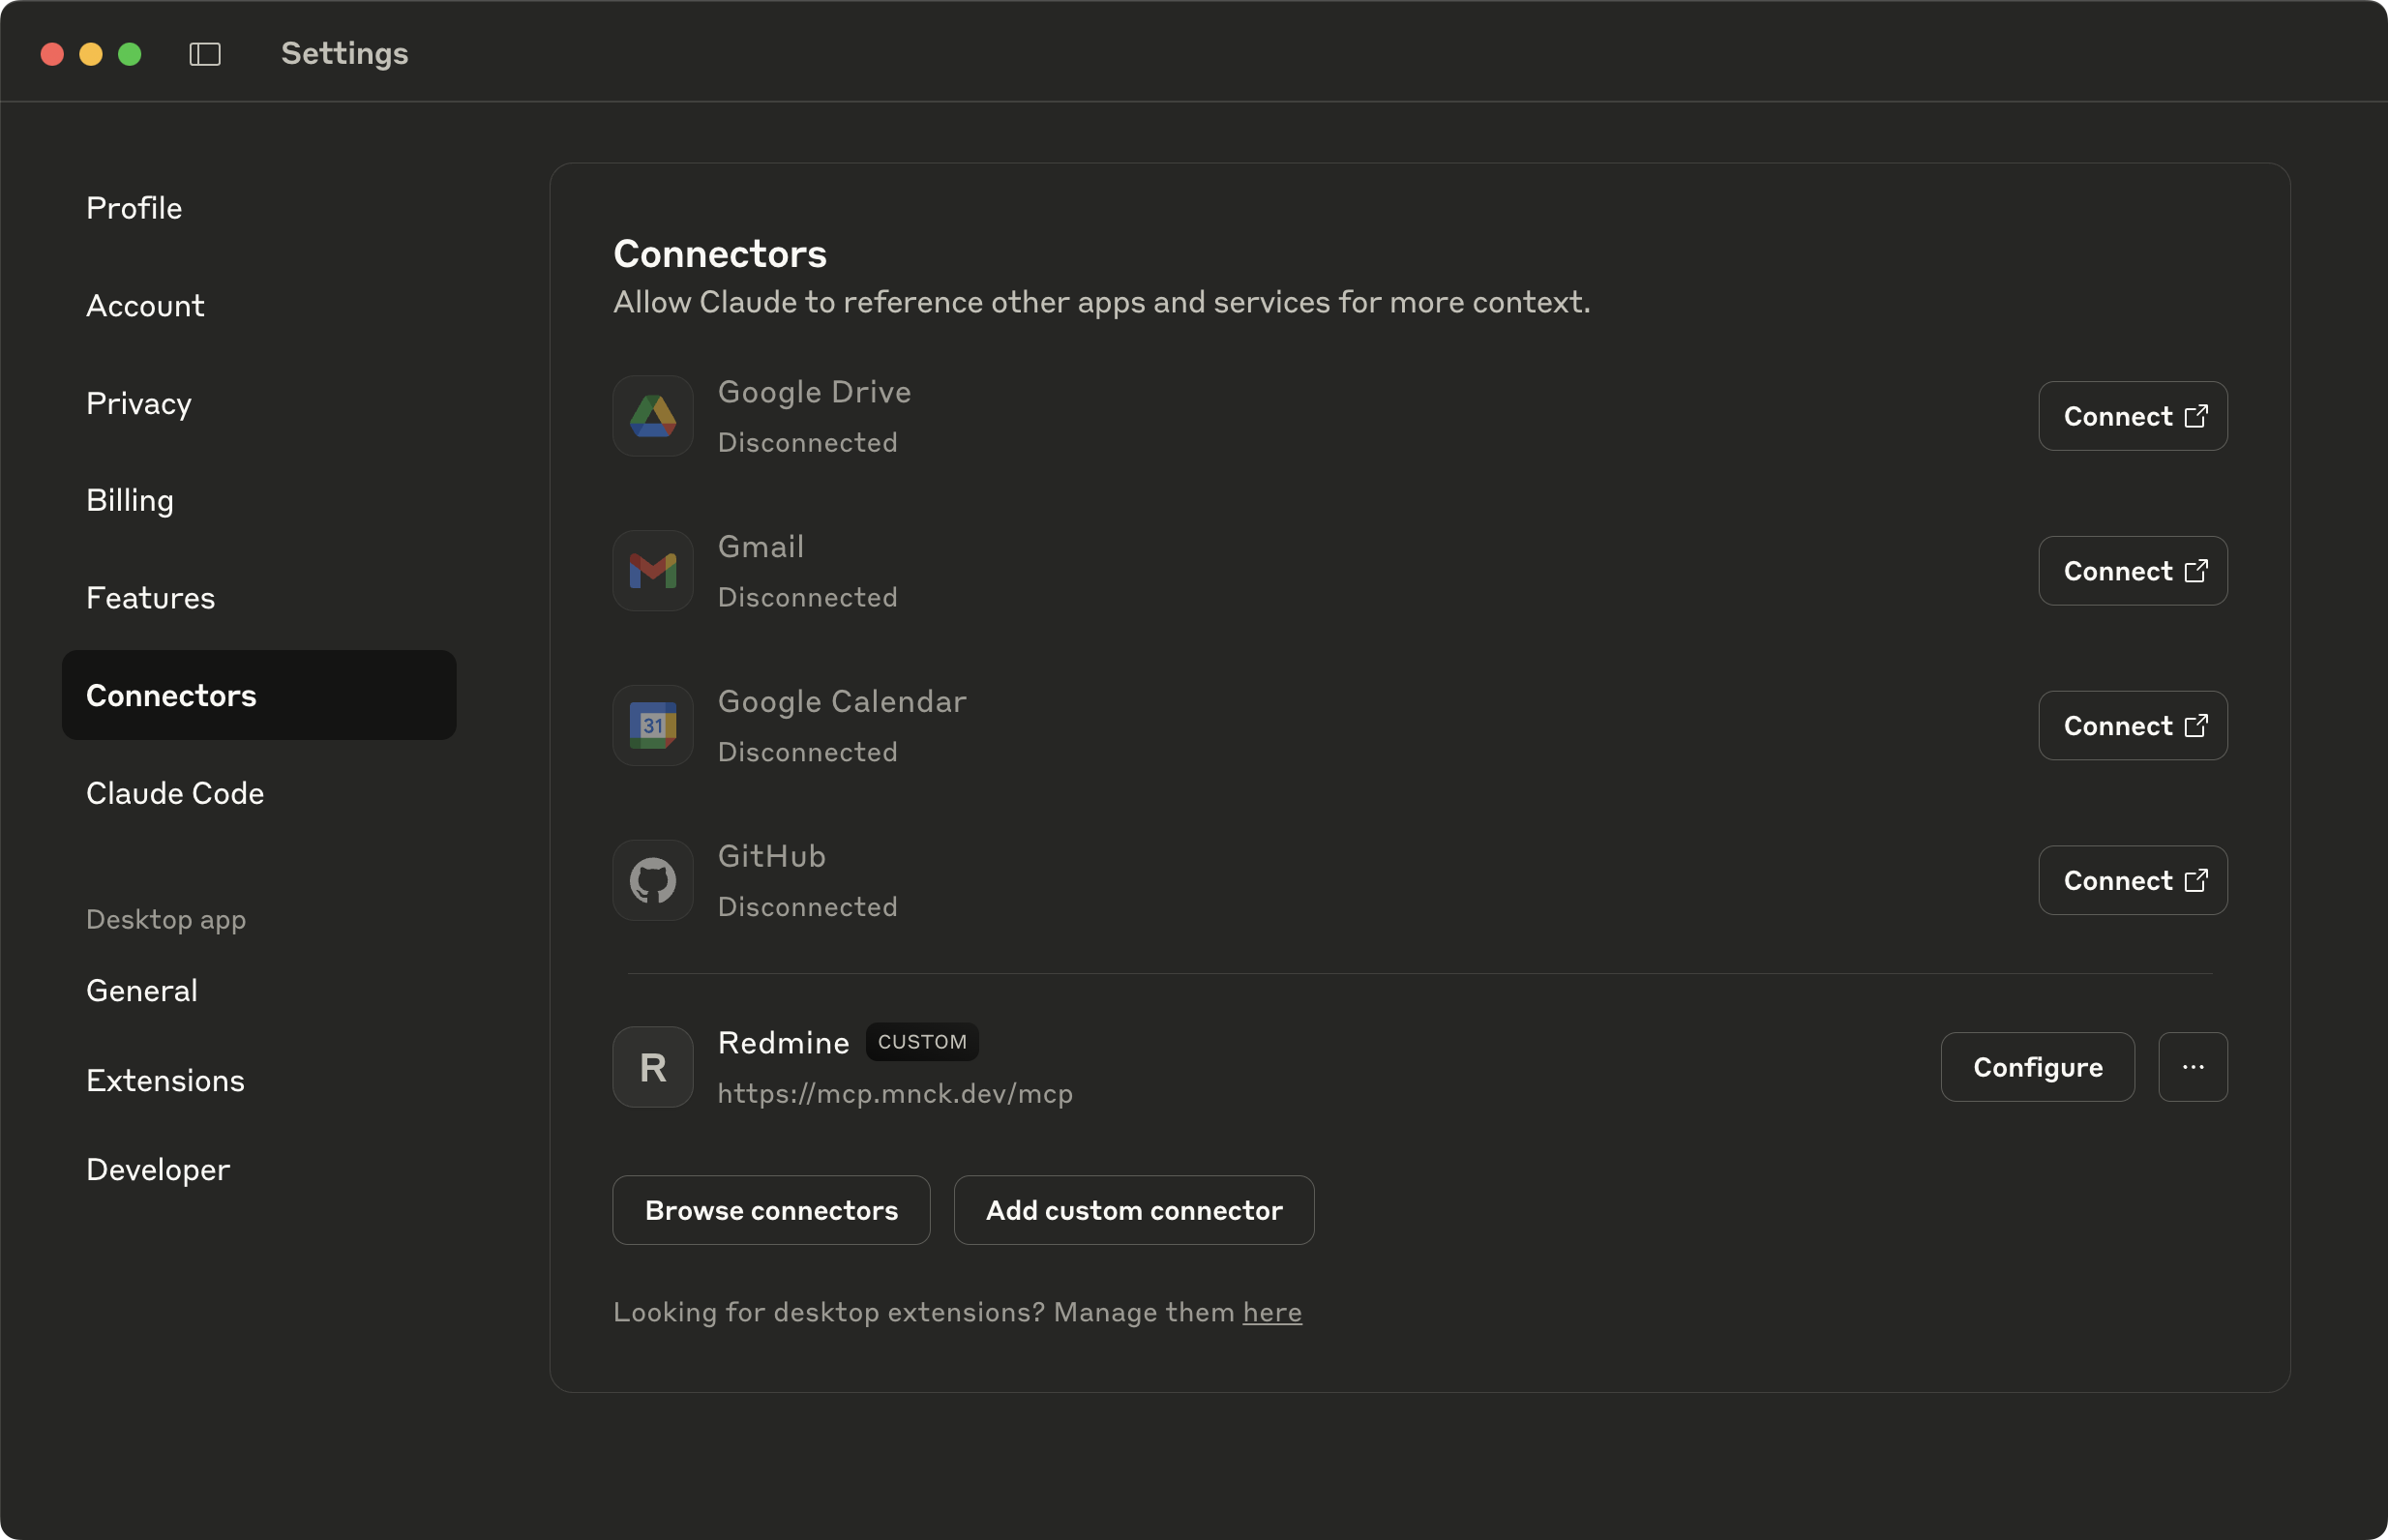Go to the Developer settings section
2388x1540 pixels.
[x=158, y=1169]
